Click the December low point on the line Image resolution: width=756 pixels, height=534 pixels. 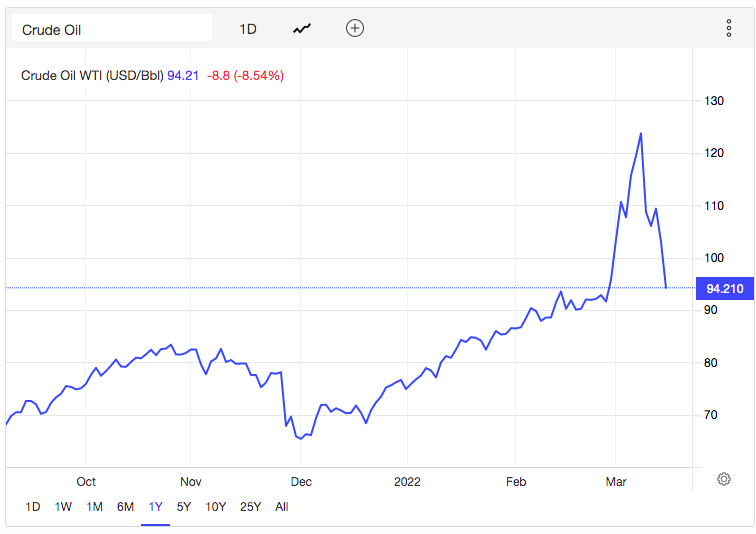(x=299, y=438)
